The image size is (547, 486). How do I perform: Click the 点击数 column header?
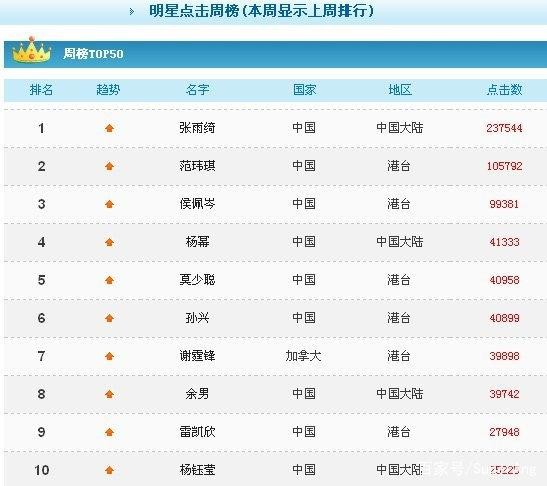click(504, 90)
